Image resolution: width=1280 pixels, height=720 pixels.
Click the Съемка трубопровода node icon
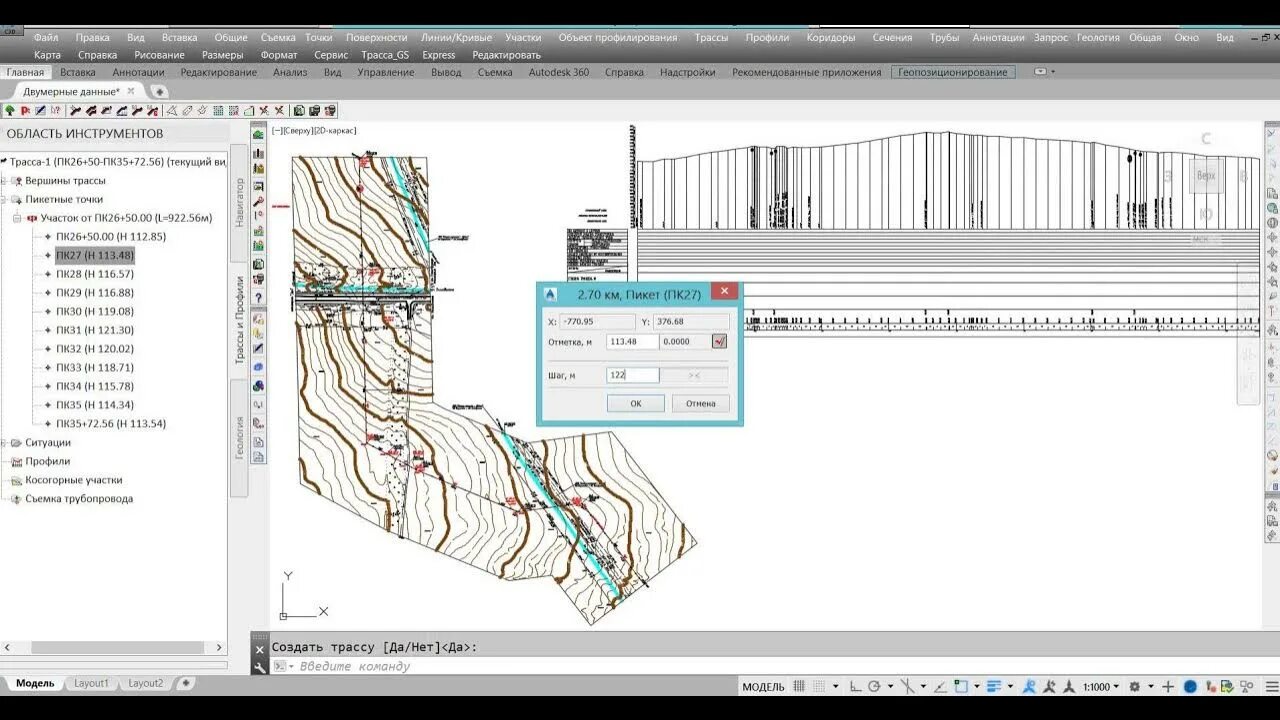[16, 499]
